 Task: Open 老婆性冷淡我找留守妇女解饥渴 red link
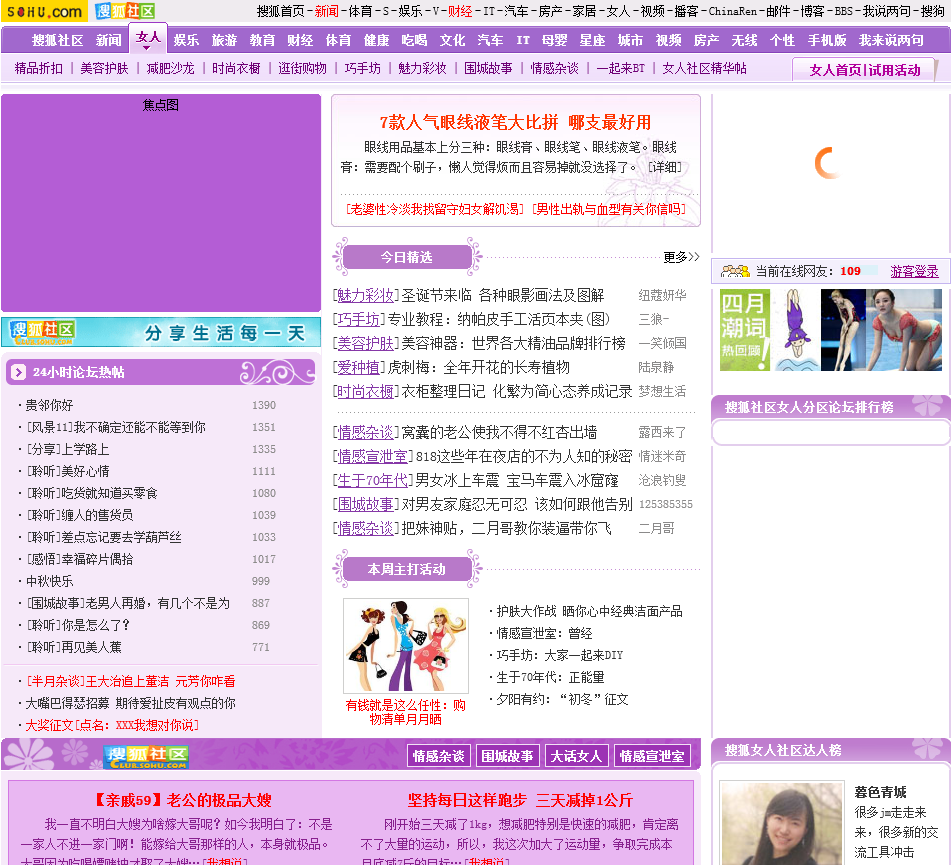pos(435,209)
